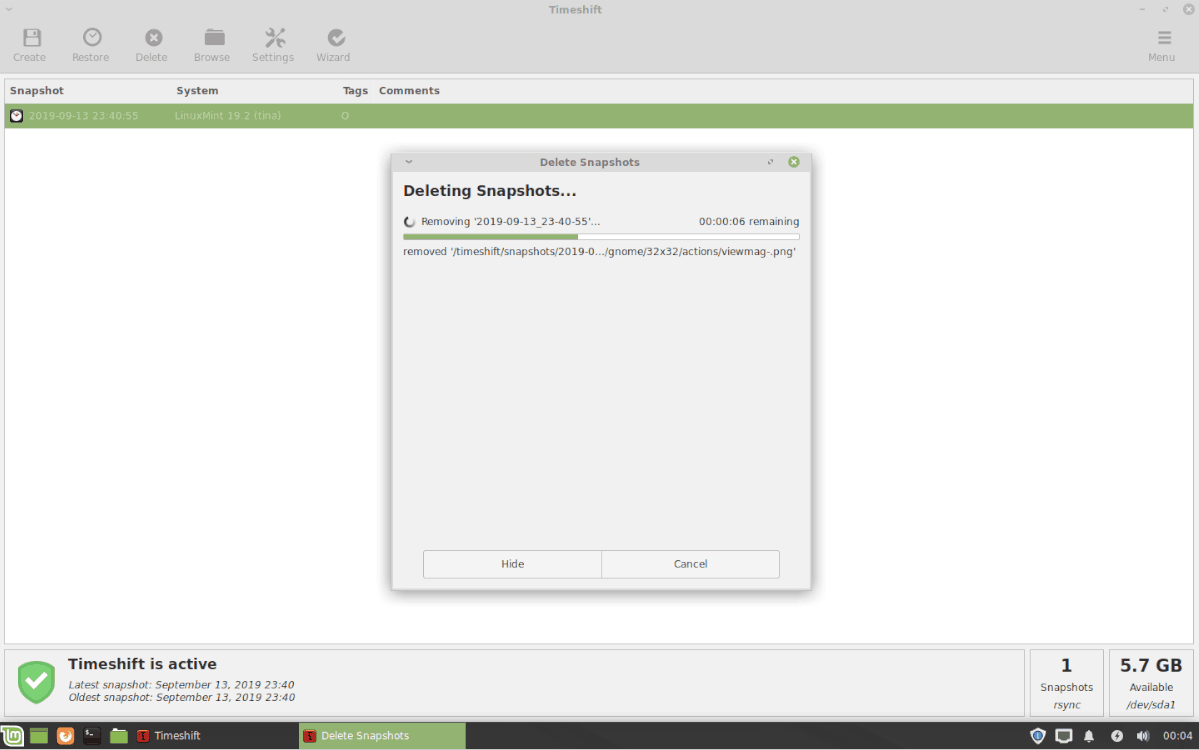The height and width of the screenshot is (750, 1199).
Task: Open the hamburger Menu
Action: point(1162,45)
